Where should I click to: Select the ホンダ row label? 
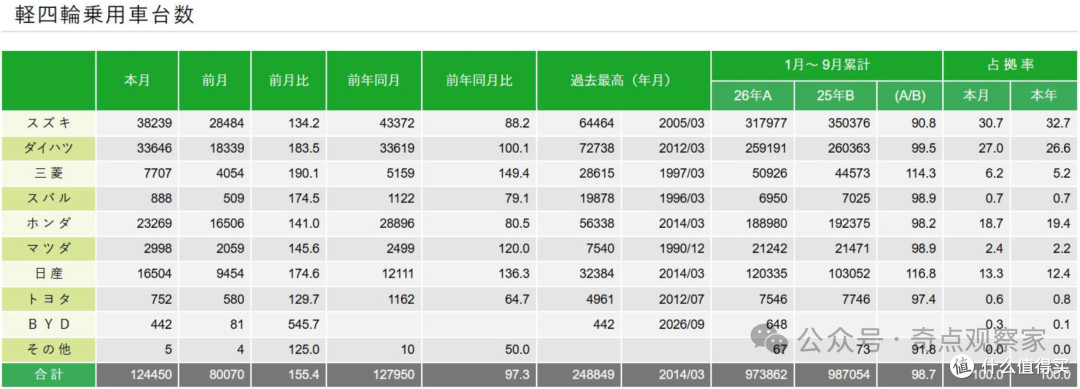[x=48, y=224]
